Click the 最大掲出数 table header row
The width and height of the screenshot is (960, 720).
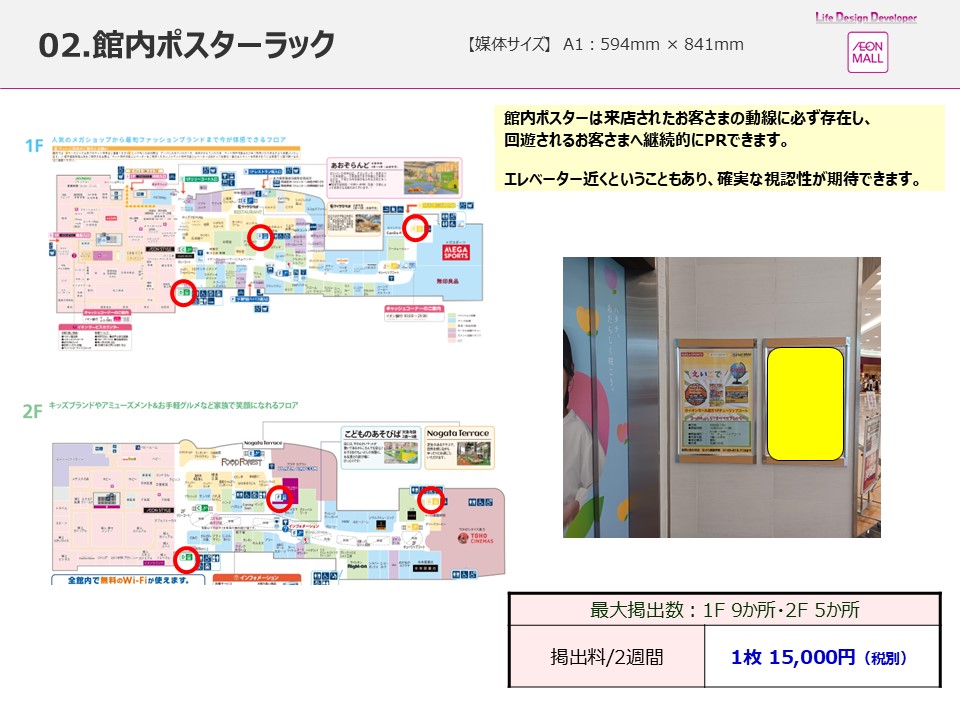click(x=724, y=609)
